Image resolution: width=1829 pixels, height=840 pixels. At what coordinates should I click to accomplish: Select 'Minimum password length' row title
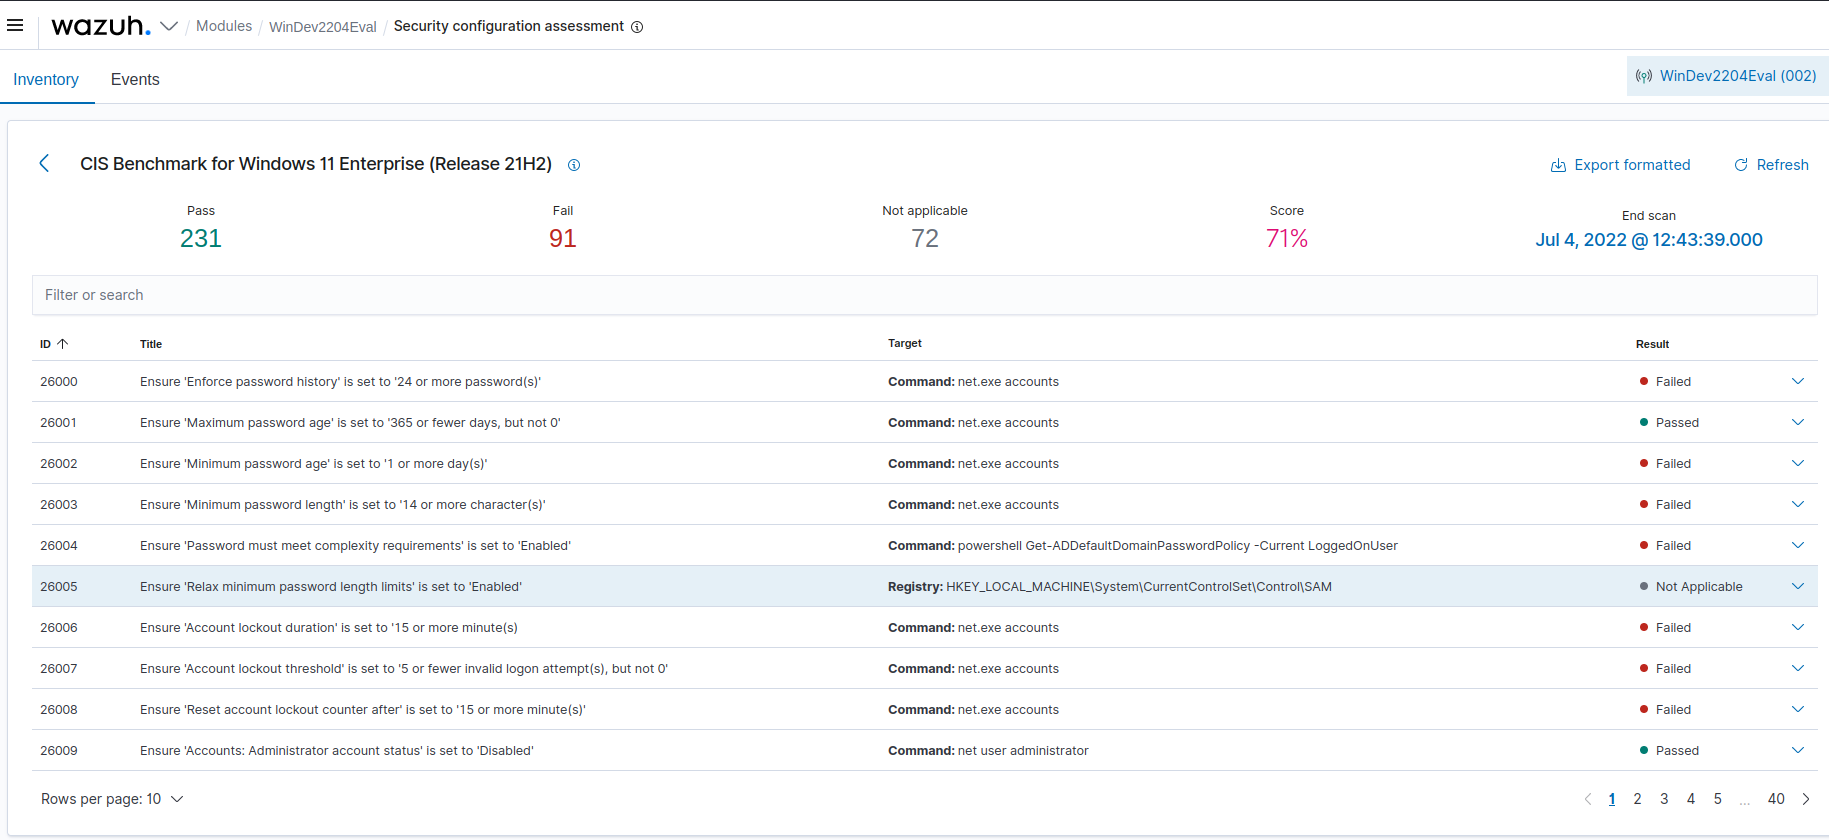tap(342, 505)
